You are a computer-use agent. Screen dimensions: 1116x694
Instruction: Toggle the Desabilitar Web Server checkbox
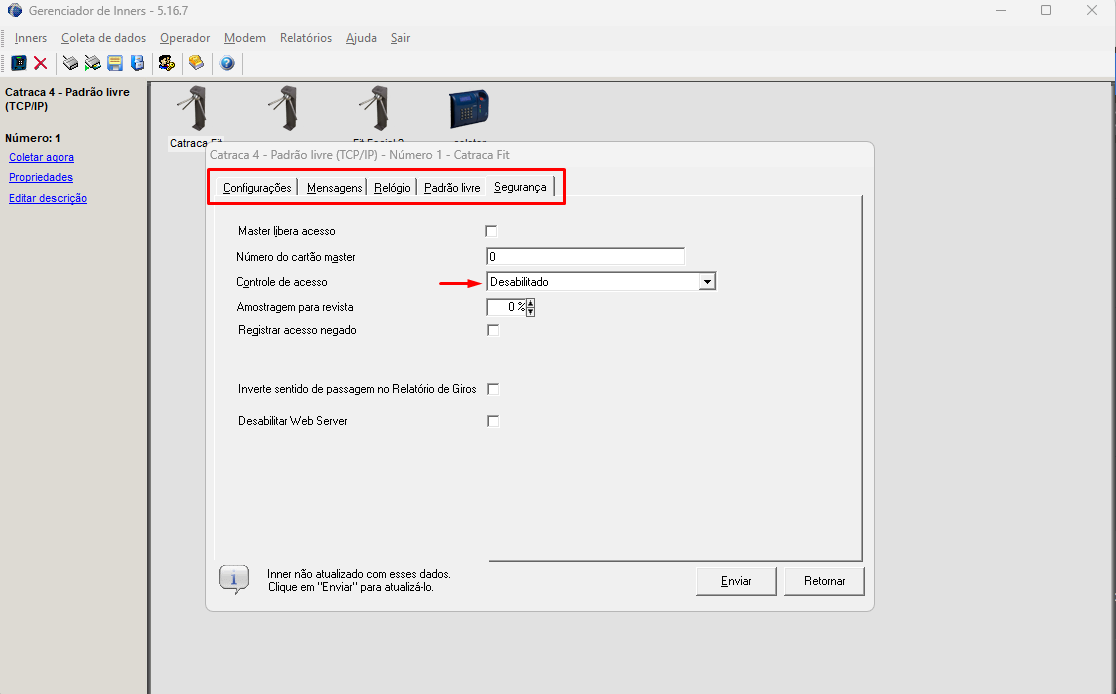click(492, 421)
